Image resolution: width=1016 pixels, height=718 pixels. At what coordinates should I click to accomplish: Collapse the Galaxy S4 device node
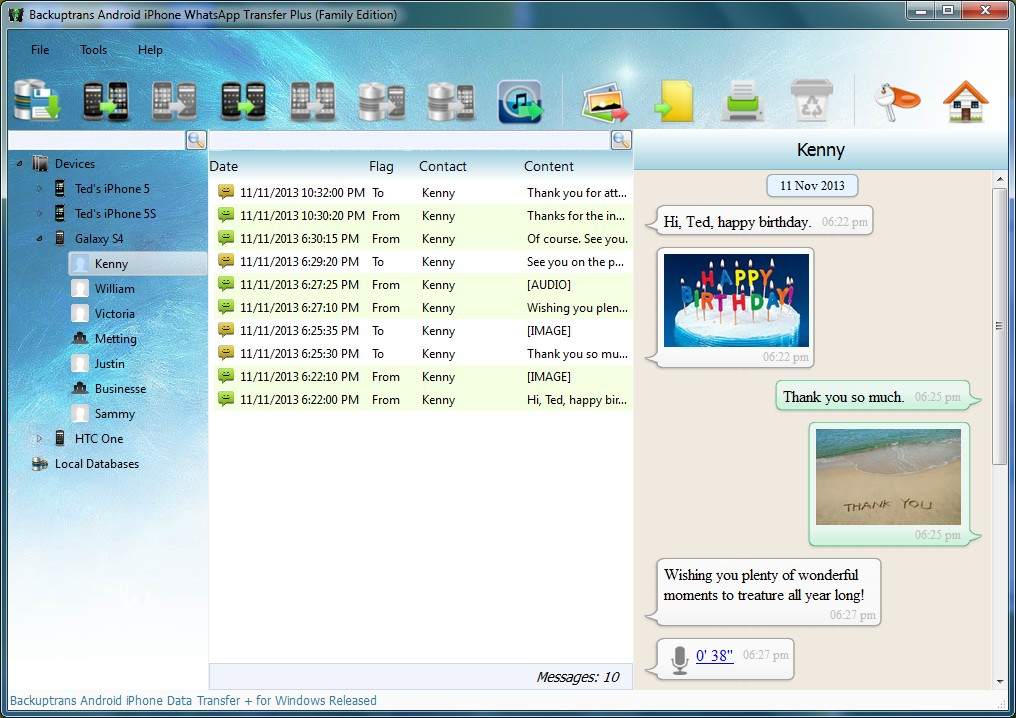[x=41, y=238]
